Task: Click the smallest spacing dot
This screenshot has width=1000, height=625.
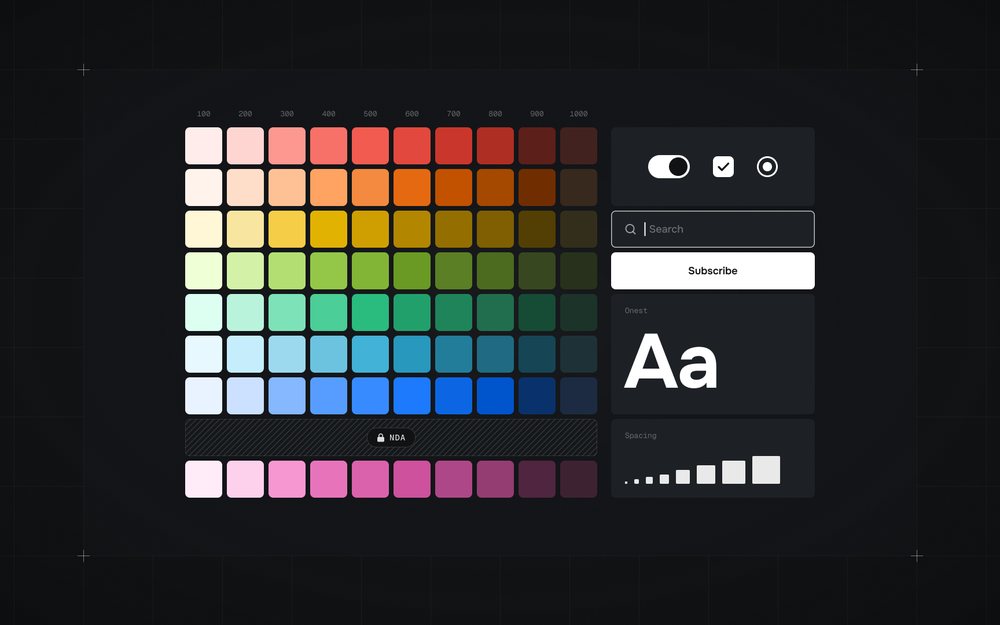Action: tap(626, 482)
